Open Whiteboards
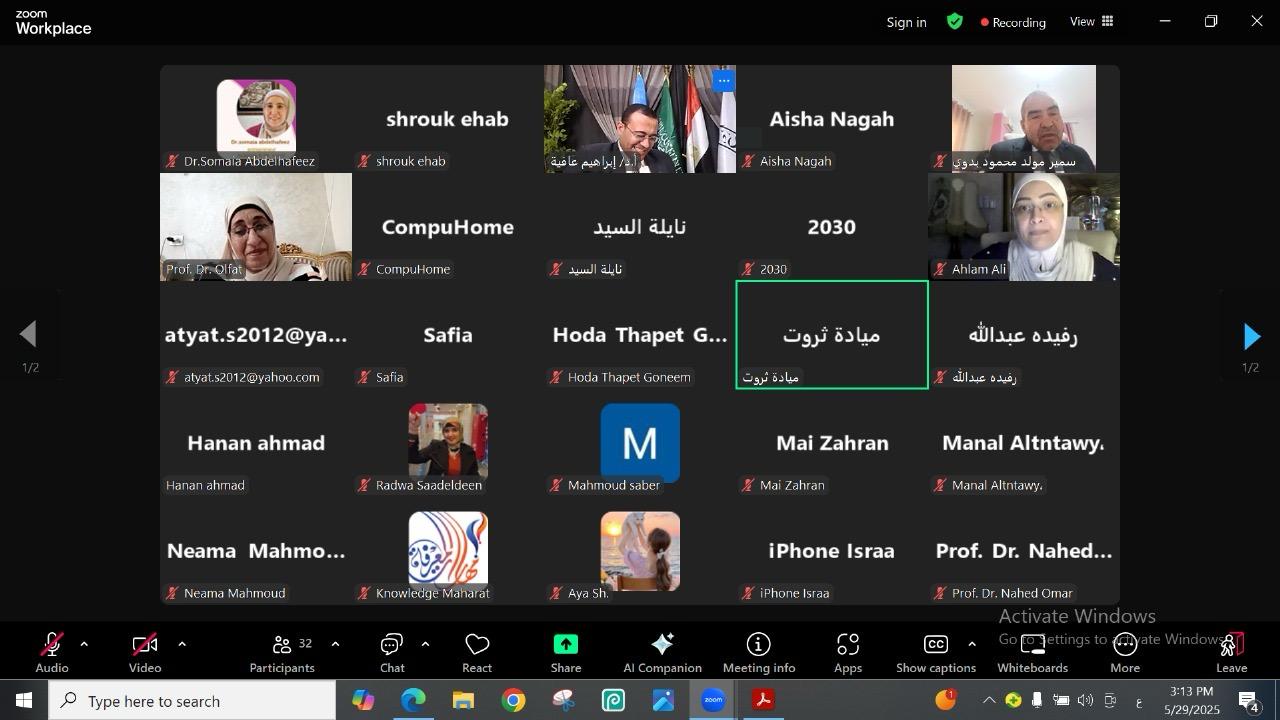1280x720 pixels. tap(1032, 652)
